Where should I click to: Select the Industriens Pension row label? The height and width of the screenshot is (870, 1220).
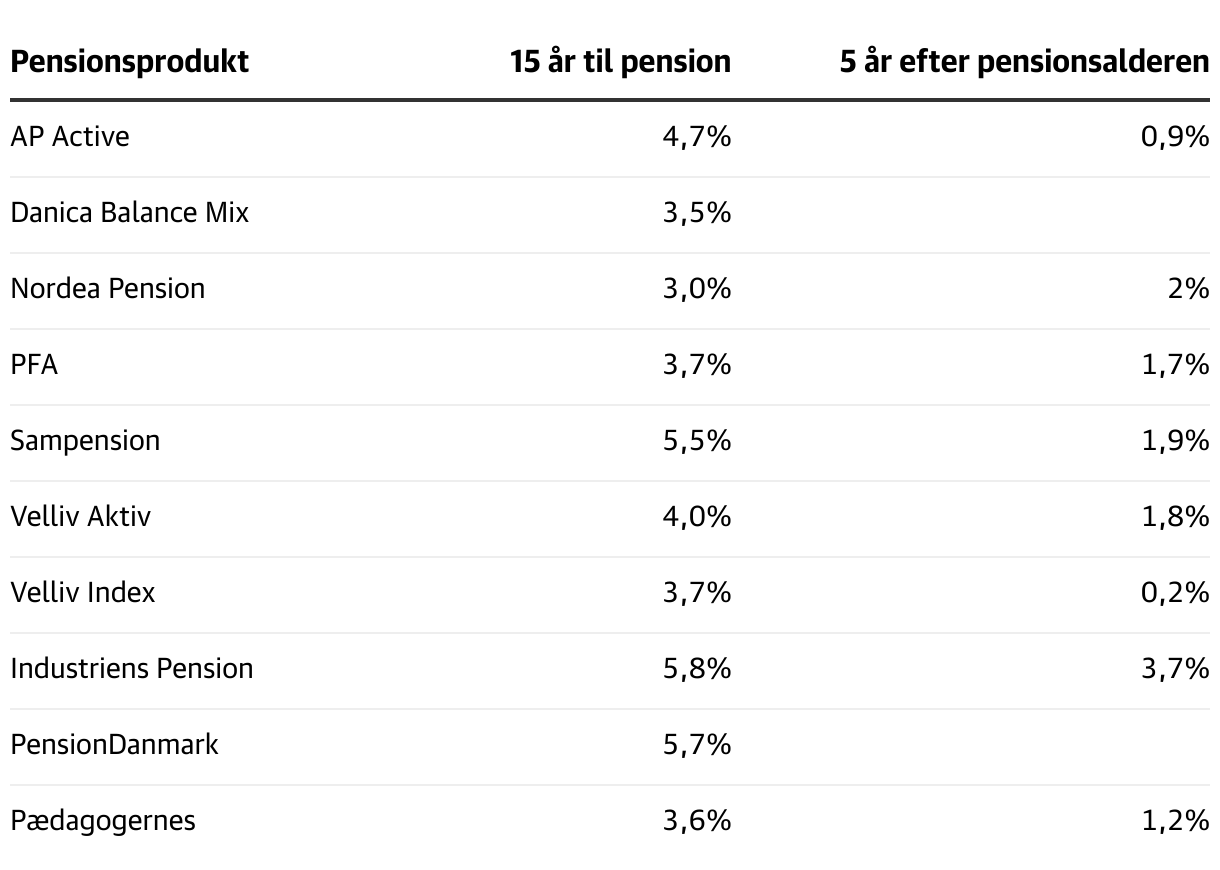[131, 669]
